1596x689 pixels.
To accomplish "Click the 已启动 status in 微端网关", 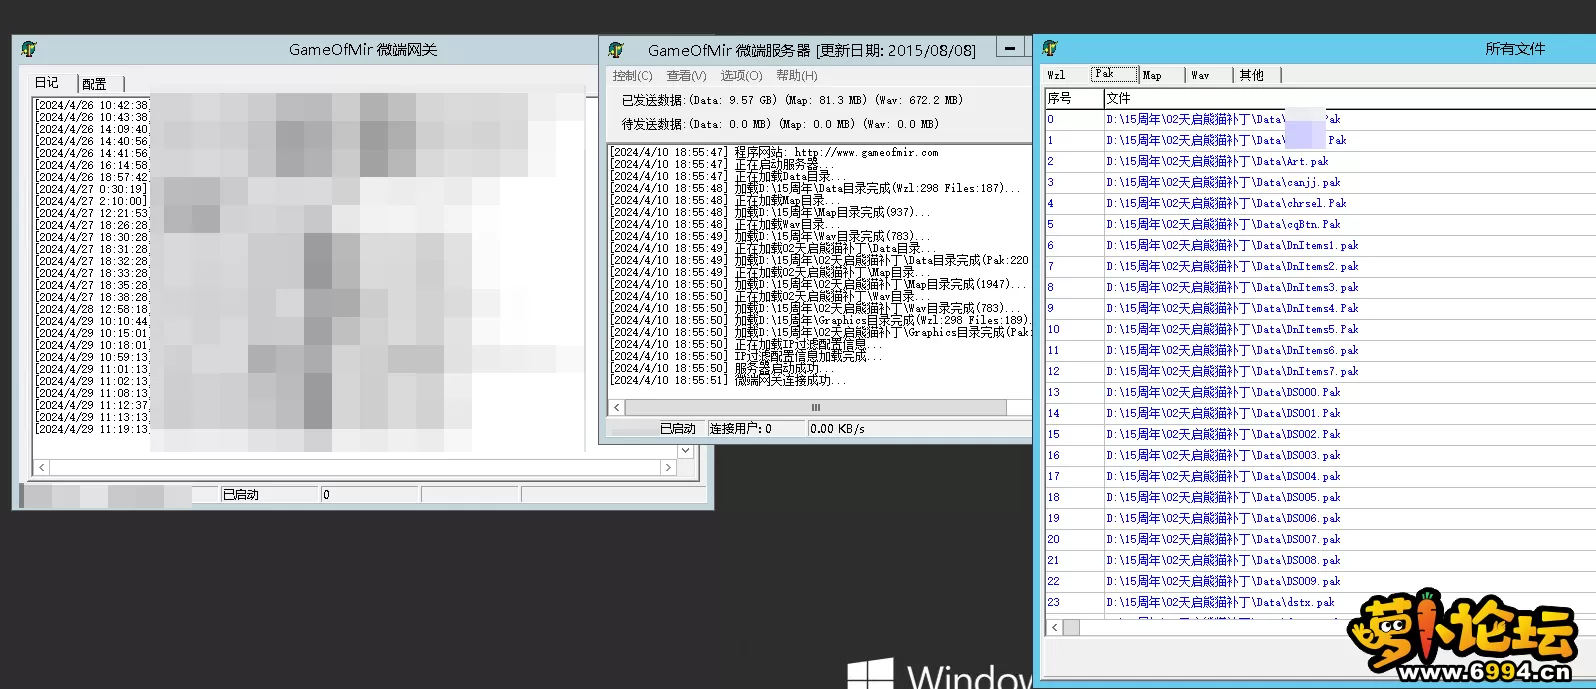I will (x=240, y=494).
